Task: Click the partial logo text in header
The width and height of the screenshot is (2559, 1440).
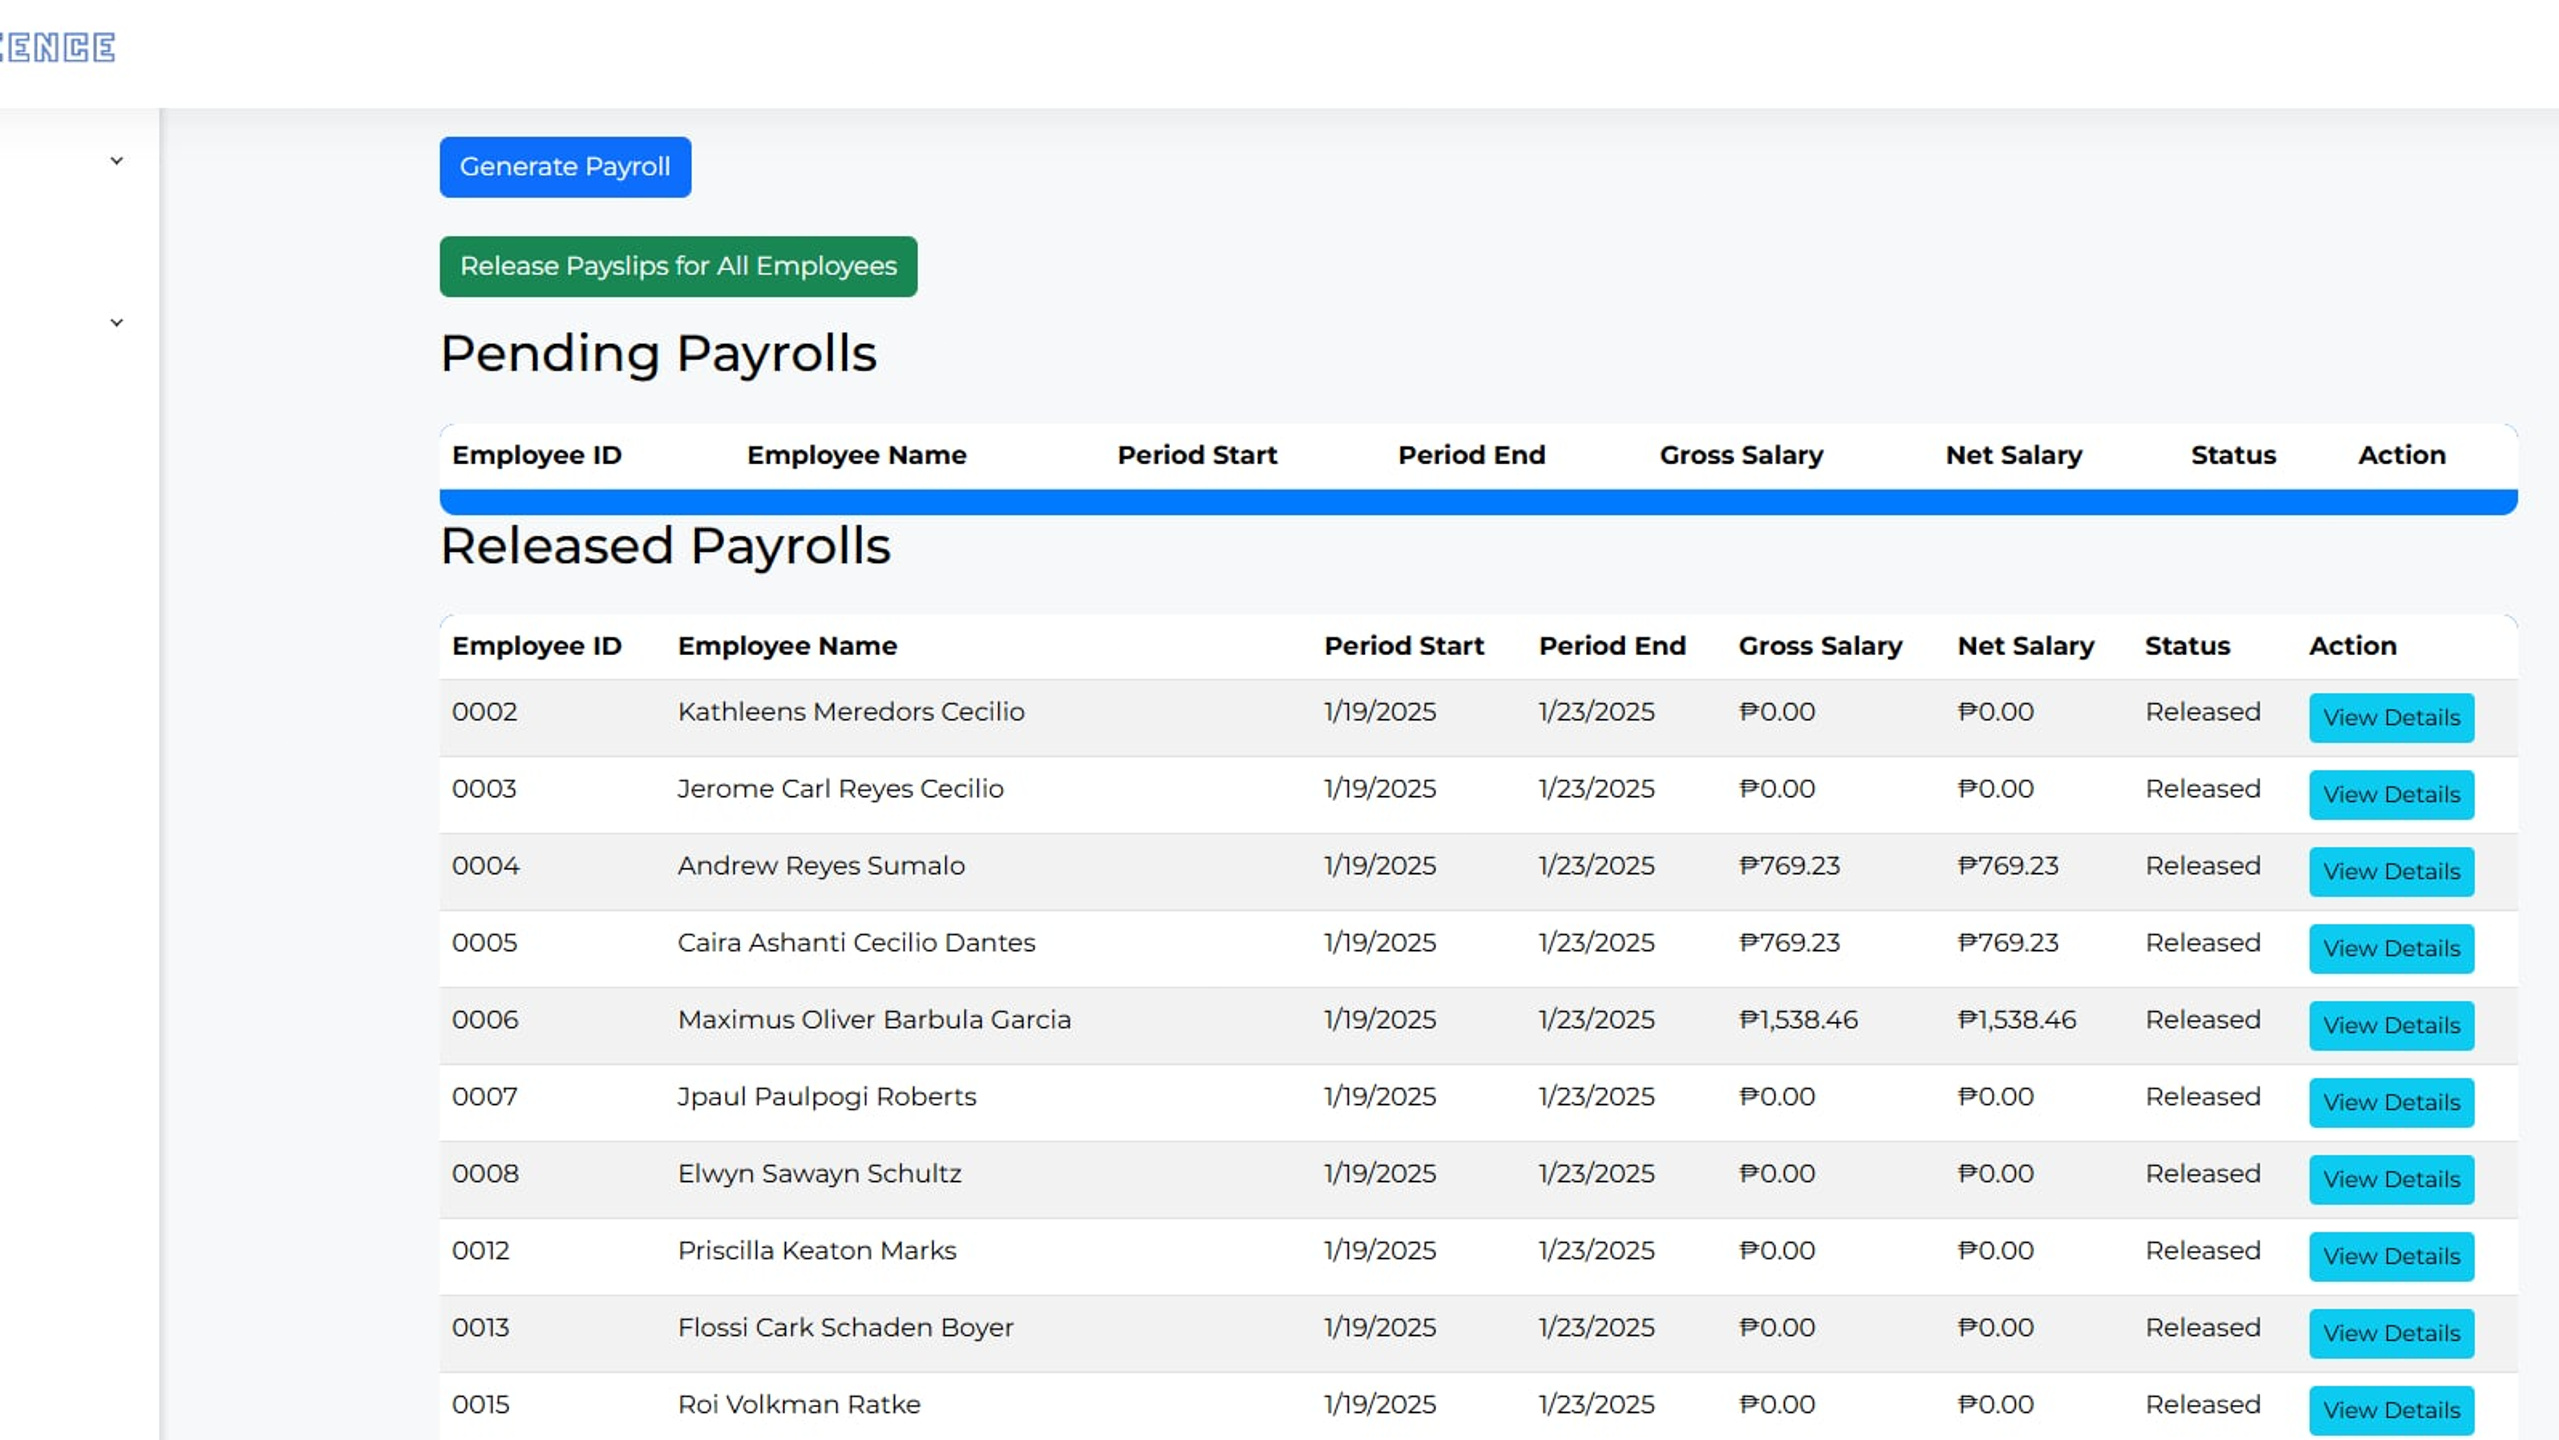Action: (x=57, y=47)
